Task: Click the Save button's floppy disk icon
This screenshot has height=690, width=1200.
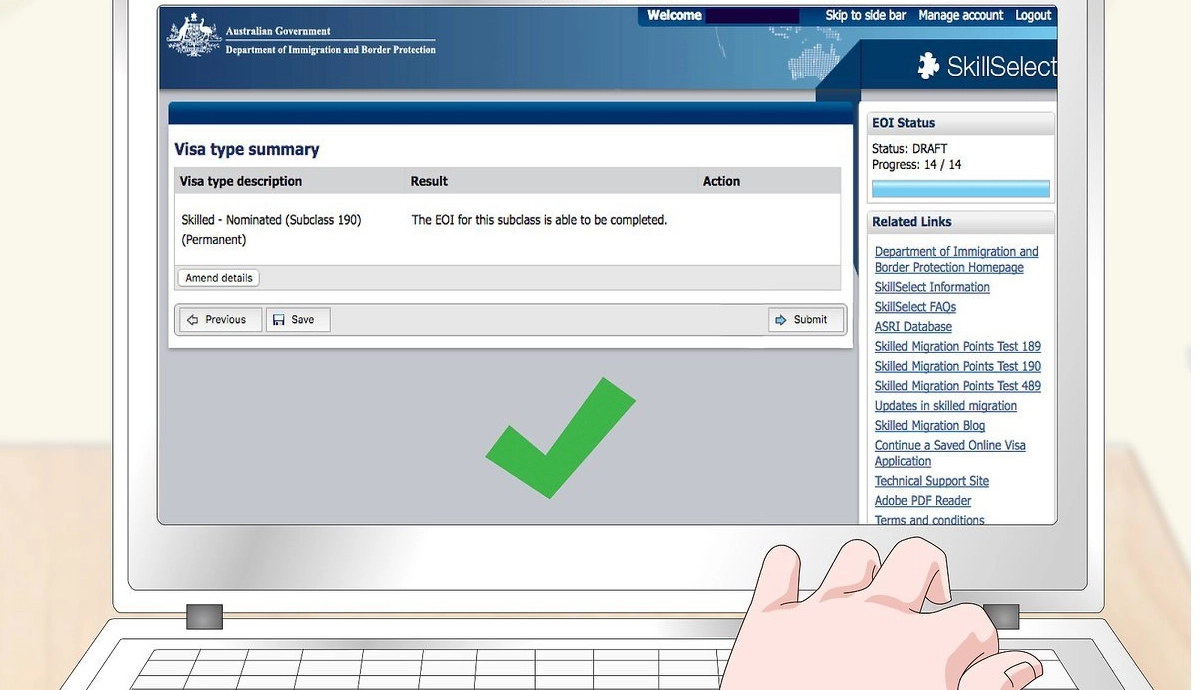Action: pyautogui.click(x=279, y=320)
